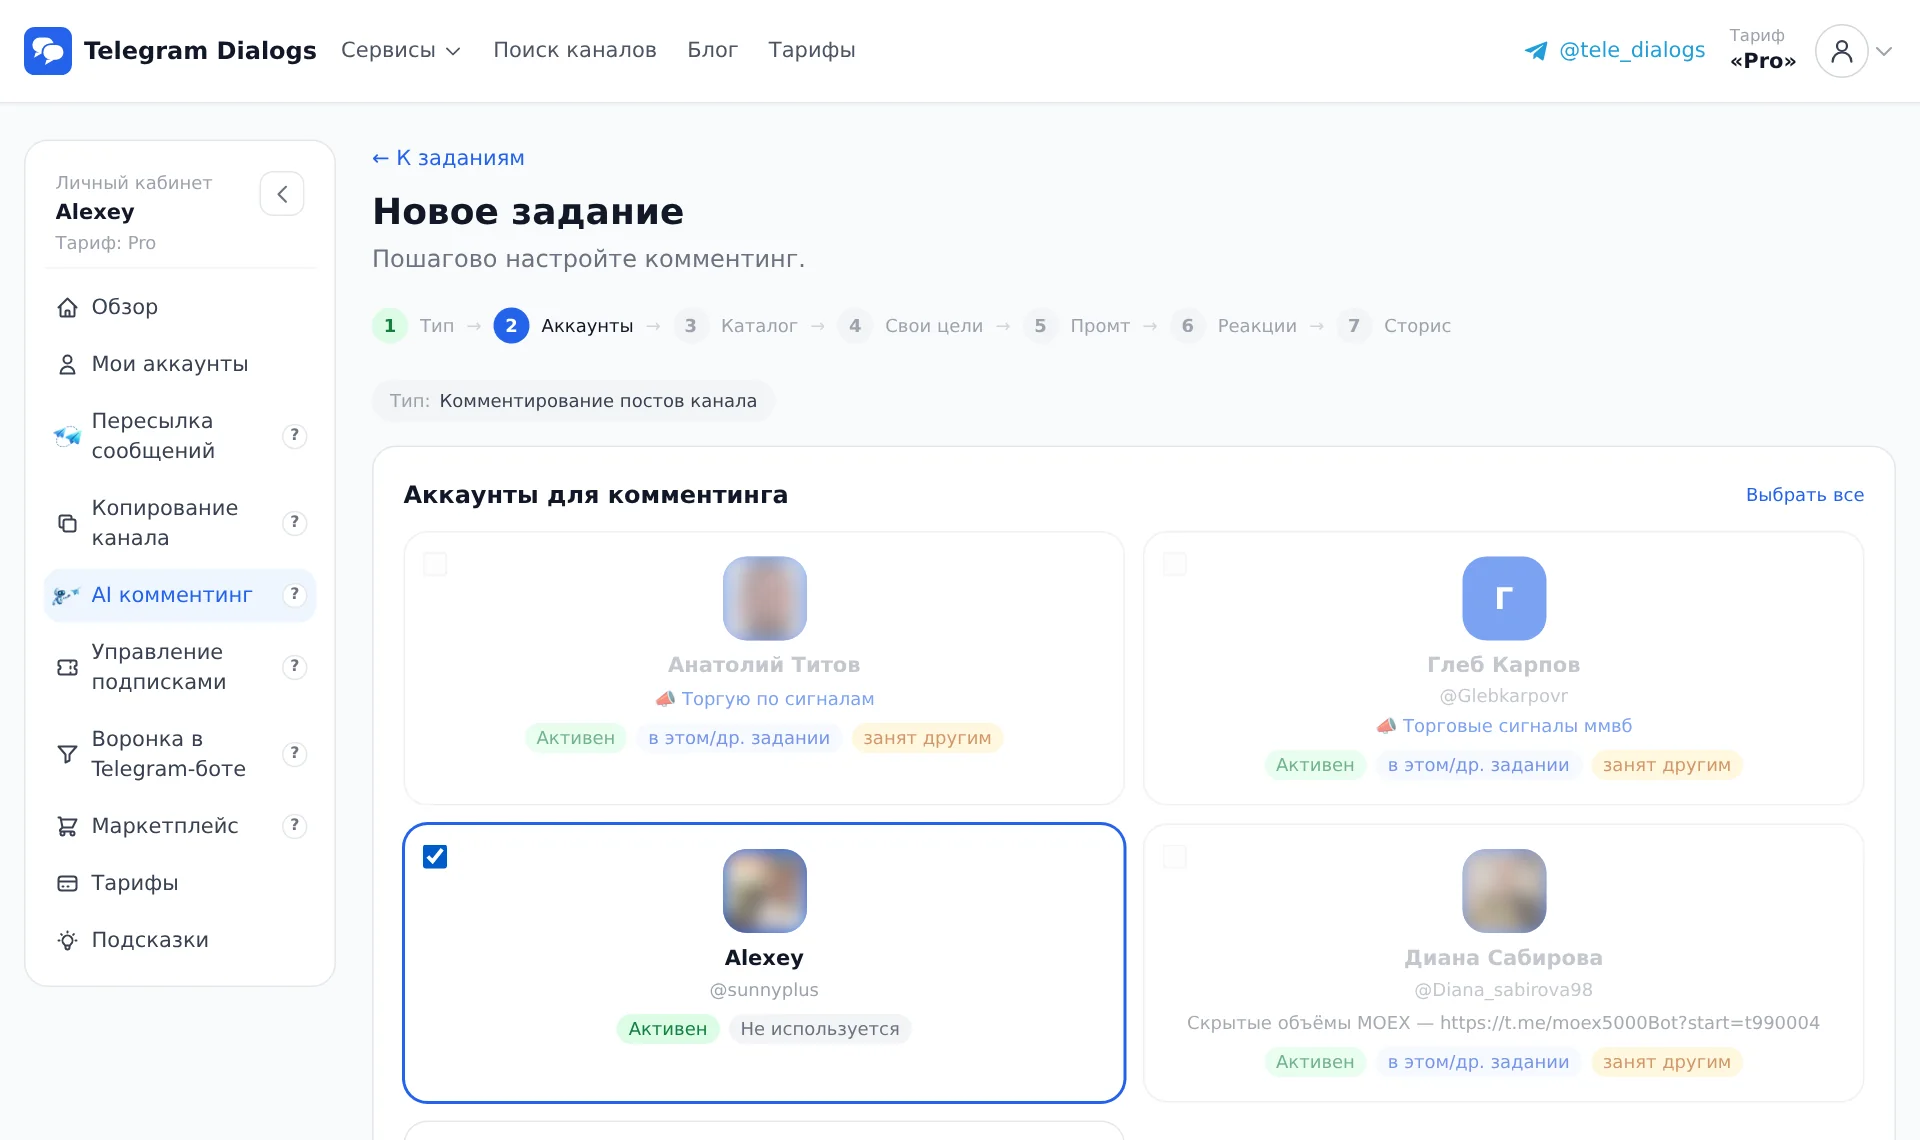This screenshot has height=1140, width=1920.
Task: Expand the Сервисы dropdown menu
Action: point(400,50)
